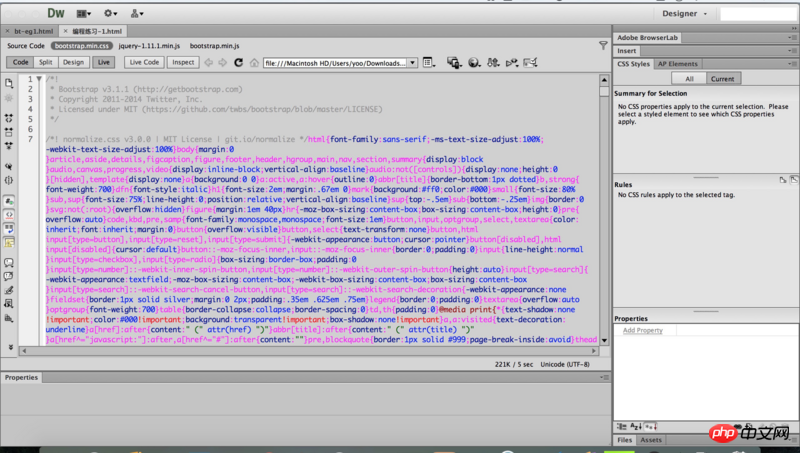Select the bootstrap.min.css related file
Image resolution: width=800 pixels, height=453 pixels.
coord(82,46)
